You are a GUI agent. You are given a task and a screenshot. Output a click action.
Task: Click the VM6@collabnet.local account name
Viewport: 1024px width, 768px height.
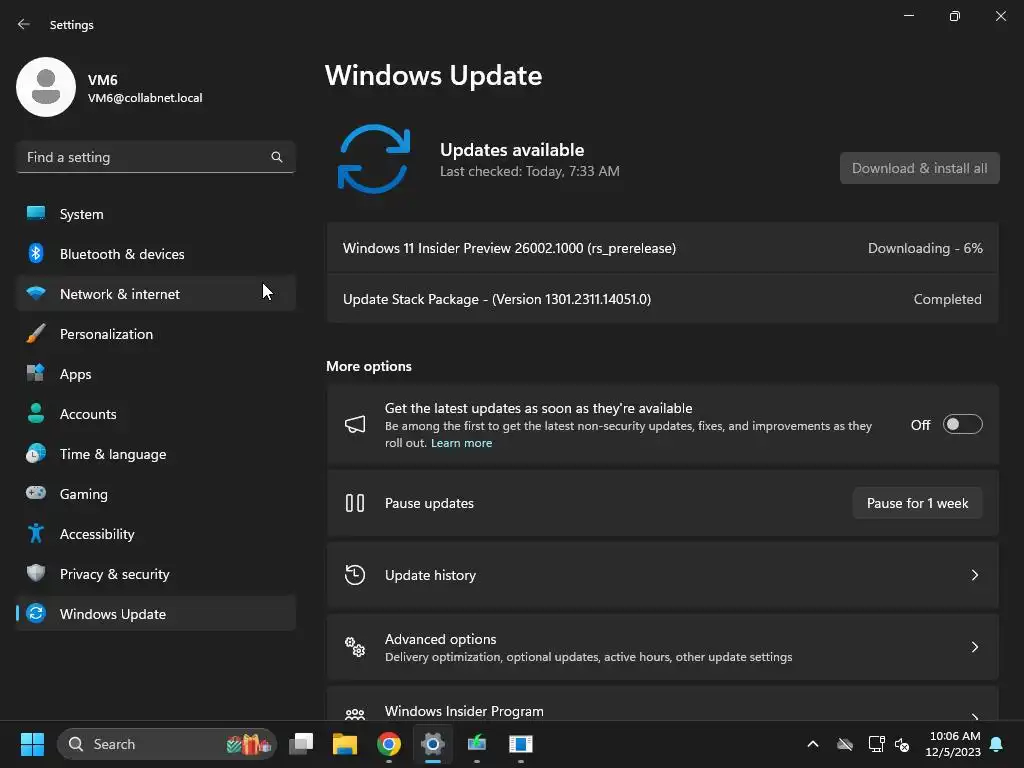click(x=145, y=97)
